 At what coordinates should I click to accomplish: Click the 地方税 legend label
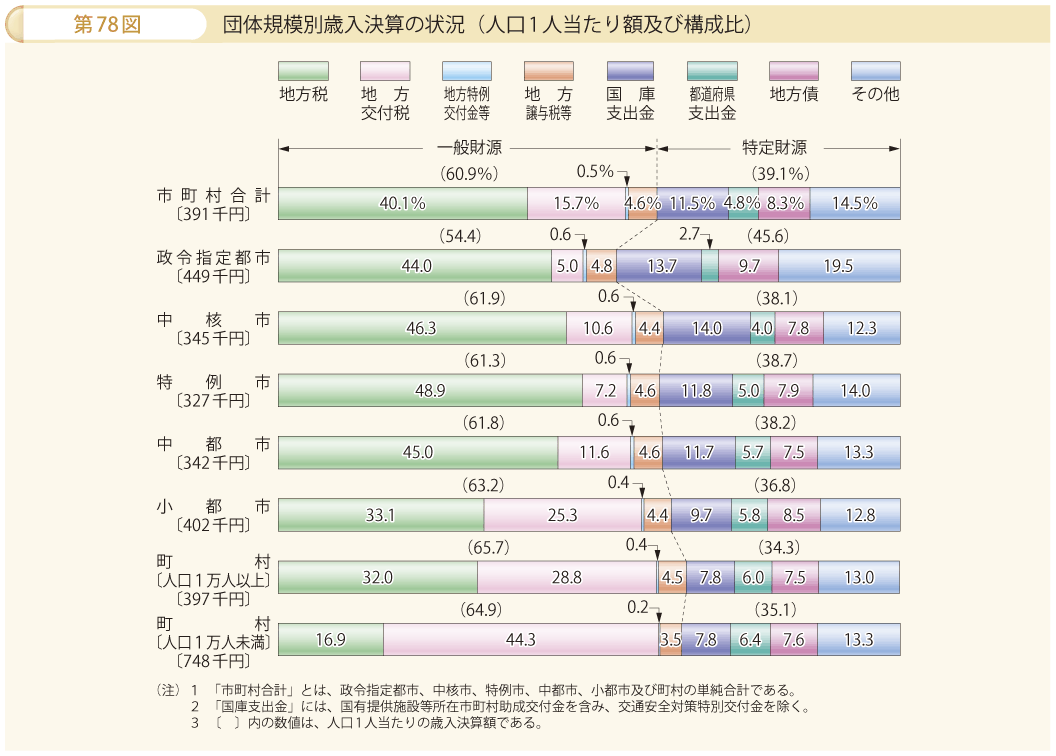304,94
